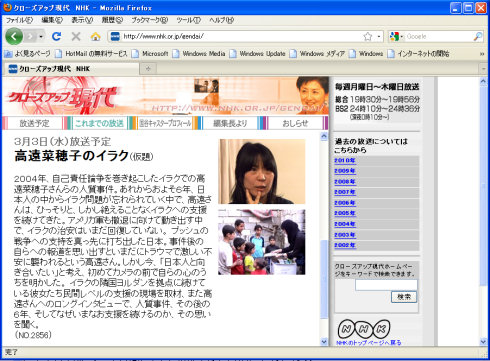Open the 表示 menu

[82, 20]
